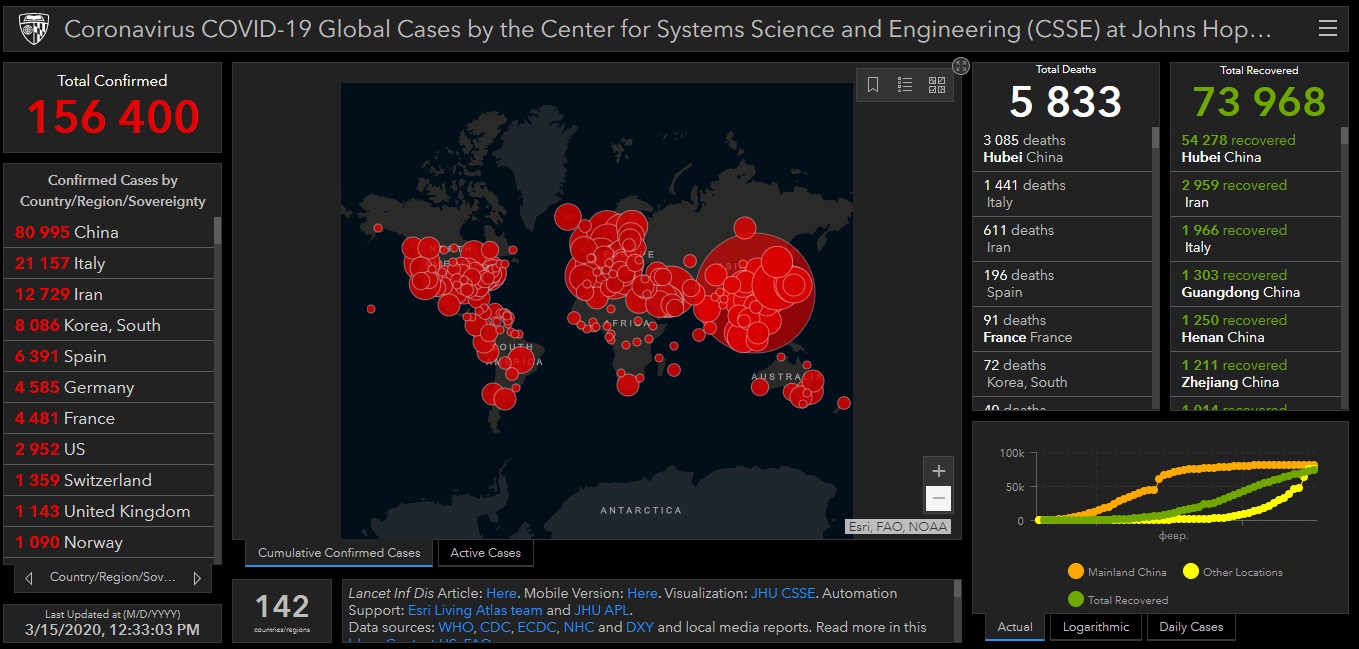Select Norway with 1 090 confirmed cases

109,542
